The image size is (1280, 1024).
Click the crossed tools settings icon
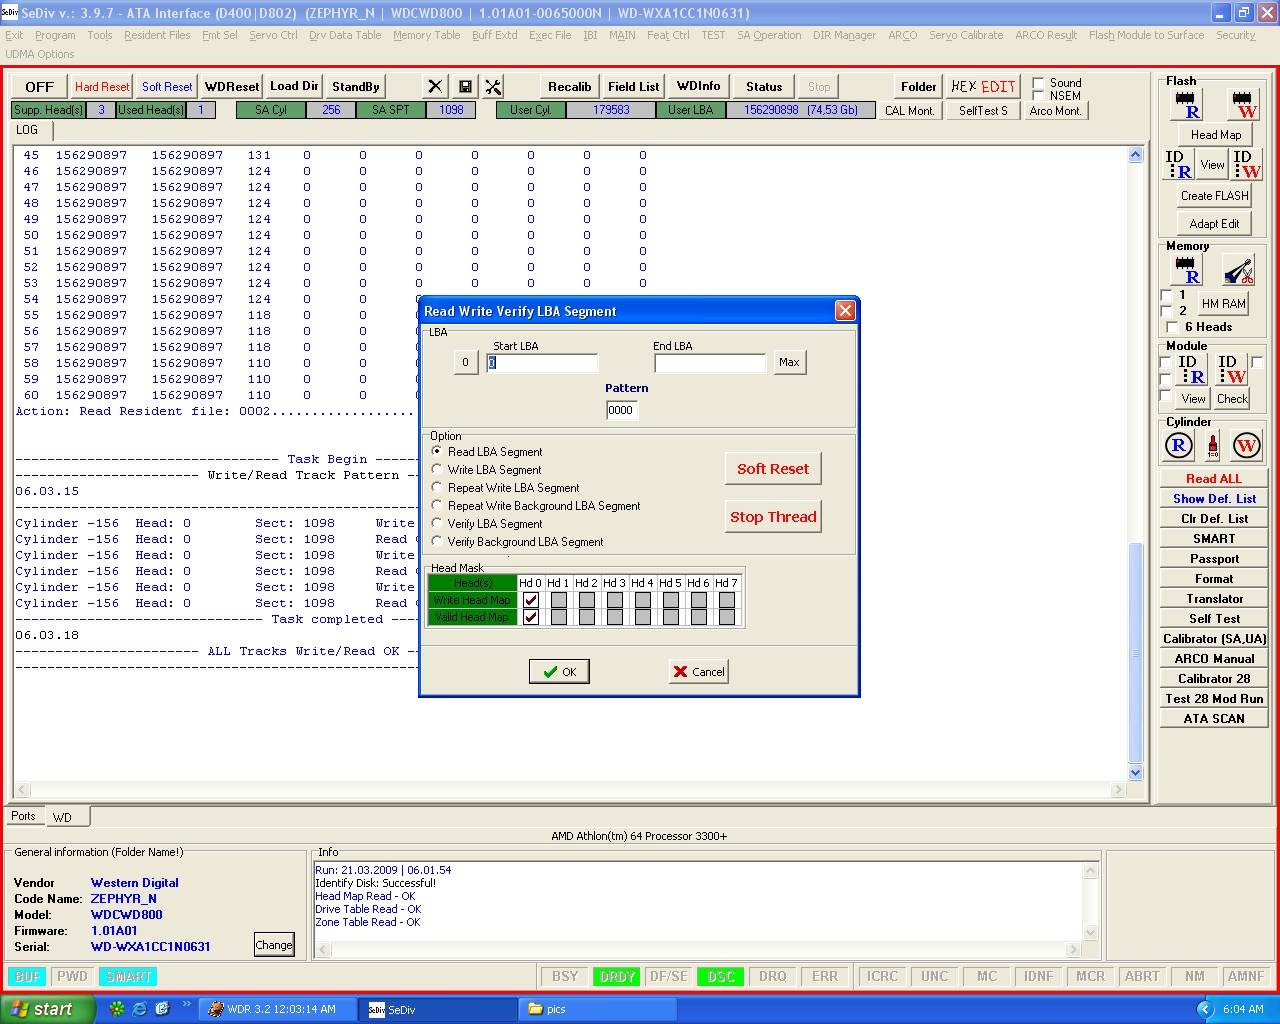tap(493, 87)
